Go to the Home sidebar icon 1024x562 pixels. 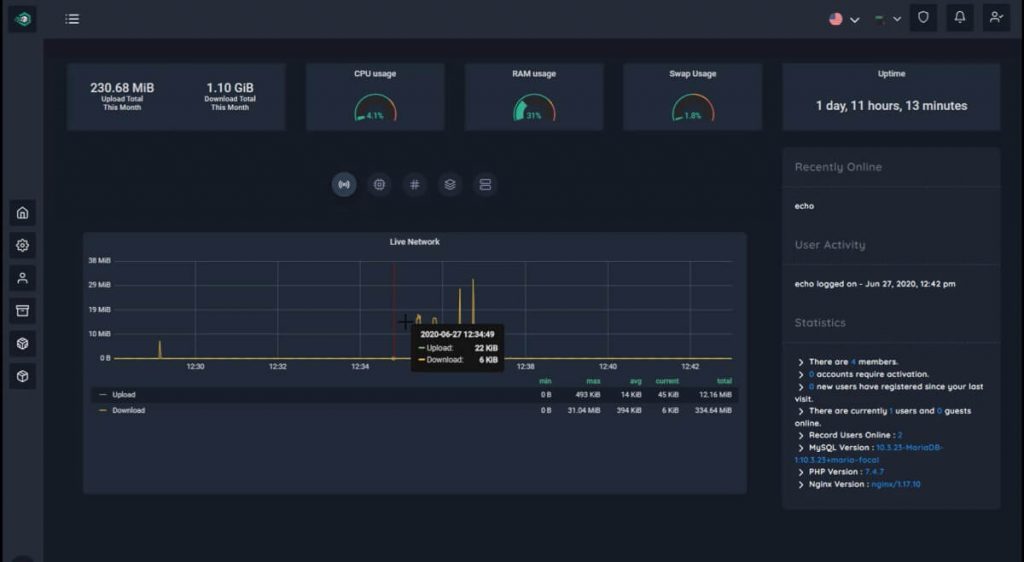point(22,213)
